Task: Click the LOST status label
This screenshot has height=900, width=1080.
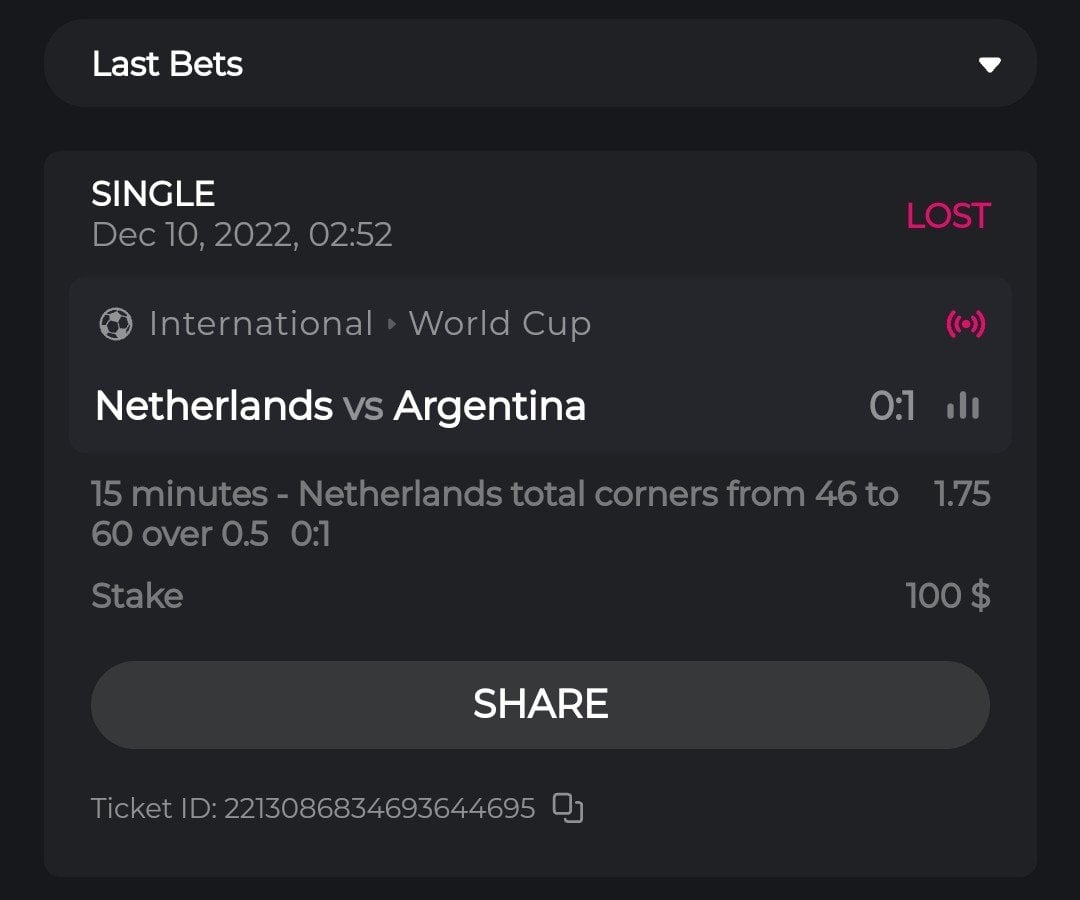Action: pos(947,216)
